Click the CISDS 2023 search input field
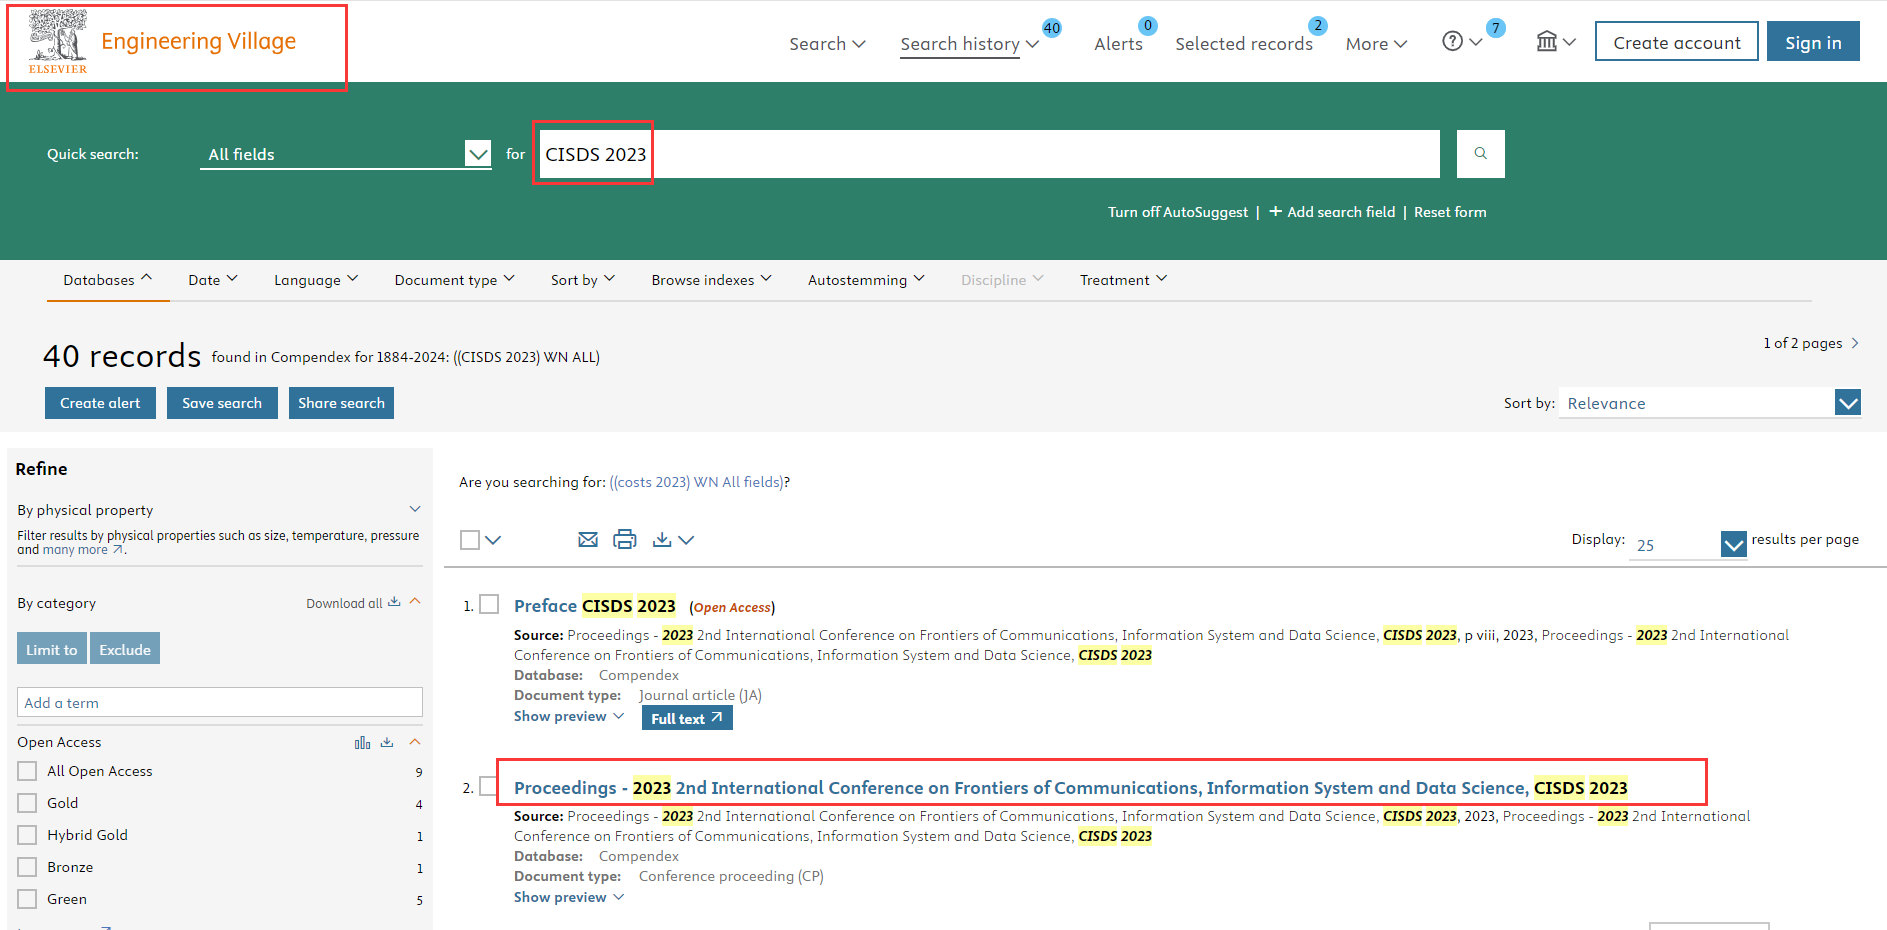 pyautogui.click(x=989, y=154)
